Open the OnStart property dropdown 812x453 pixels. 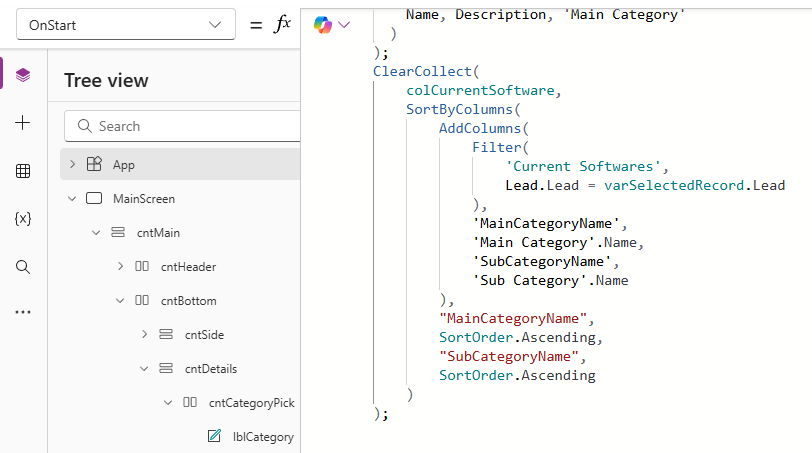coord(126,25)
